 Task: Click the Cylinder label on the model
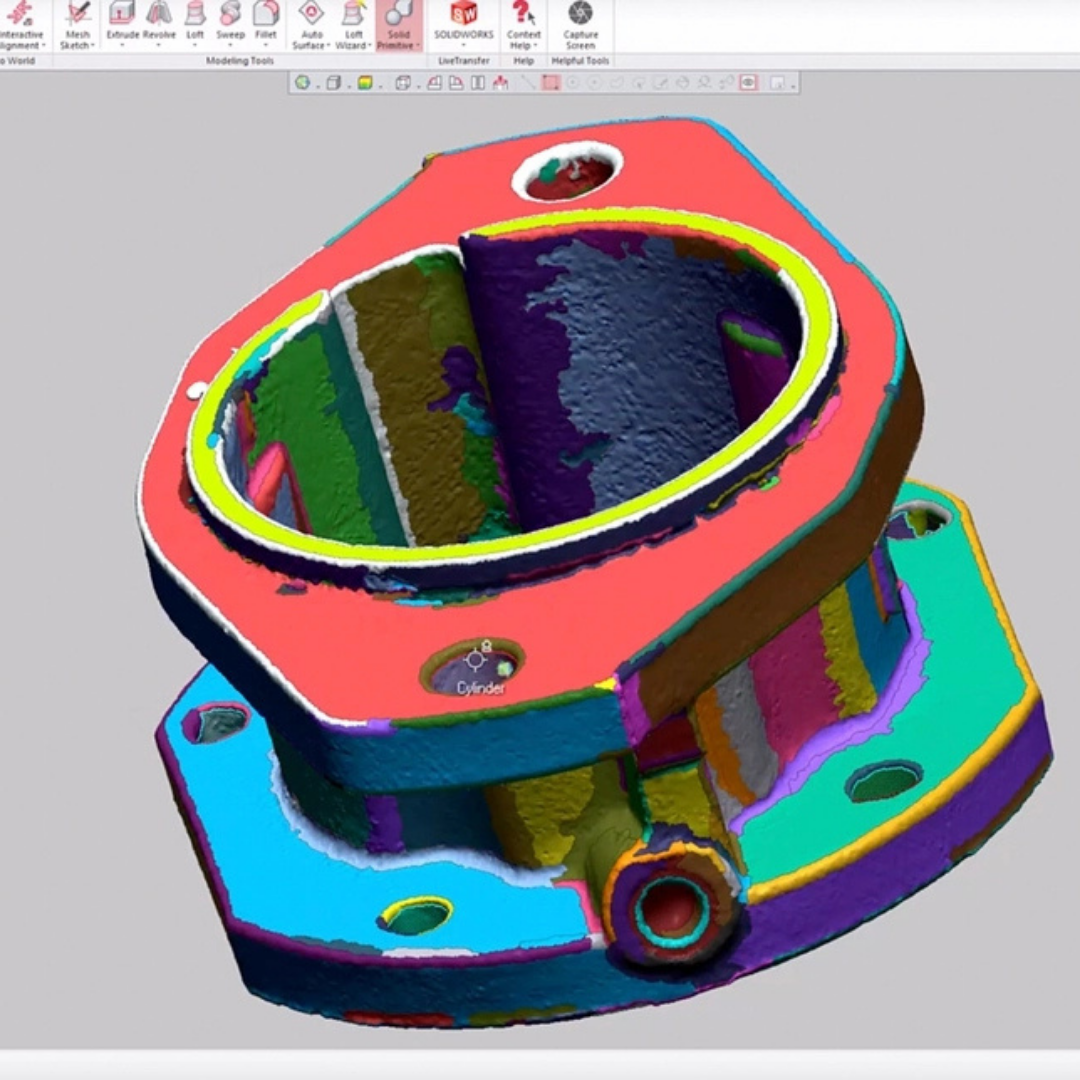(481, 688)
